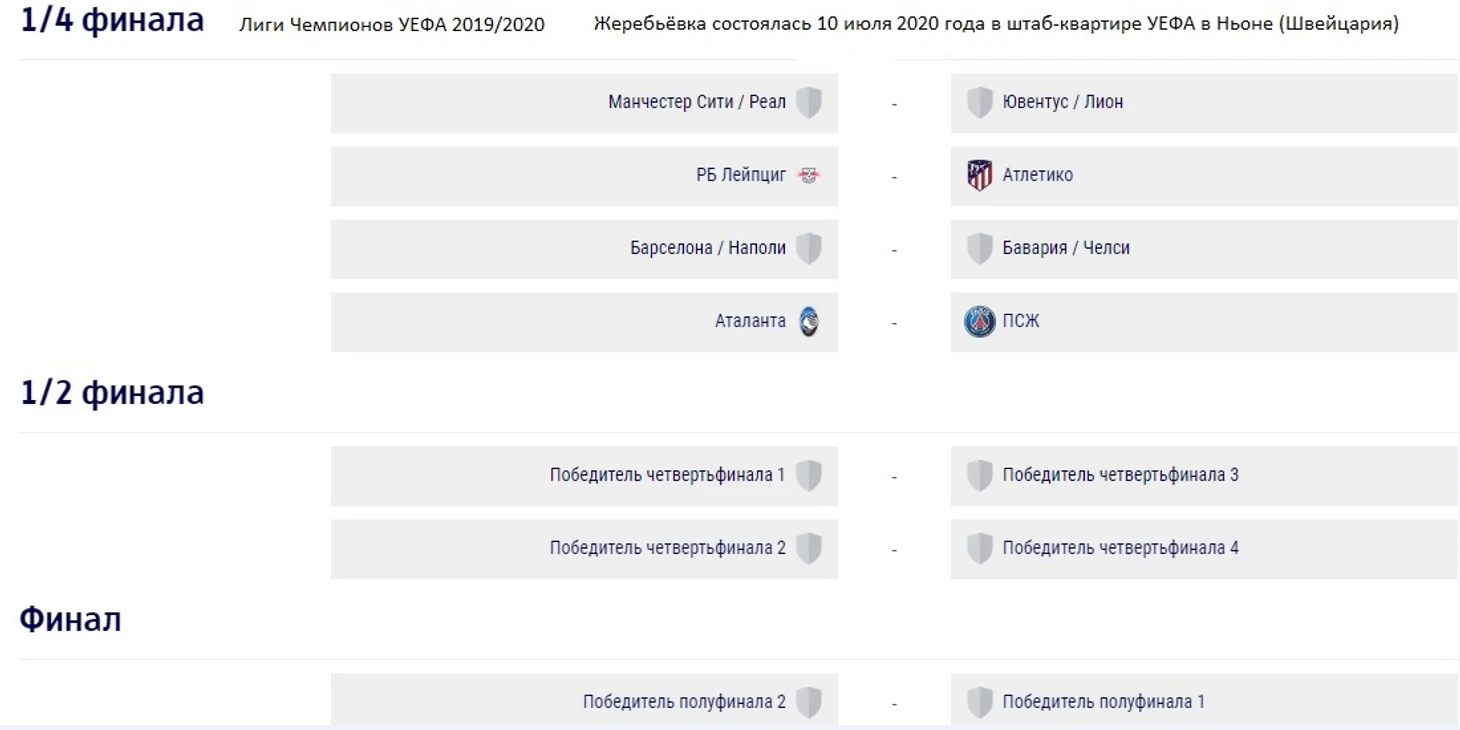Screen dimensions: 1460x730
Task: Click the Победитель четвертьфинала 2 cell
Action: (584, 548)
